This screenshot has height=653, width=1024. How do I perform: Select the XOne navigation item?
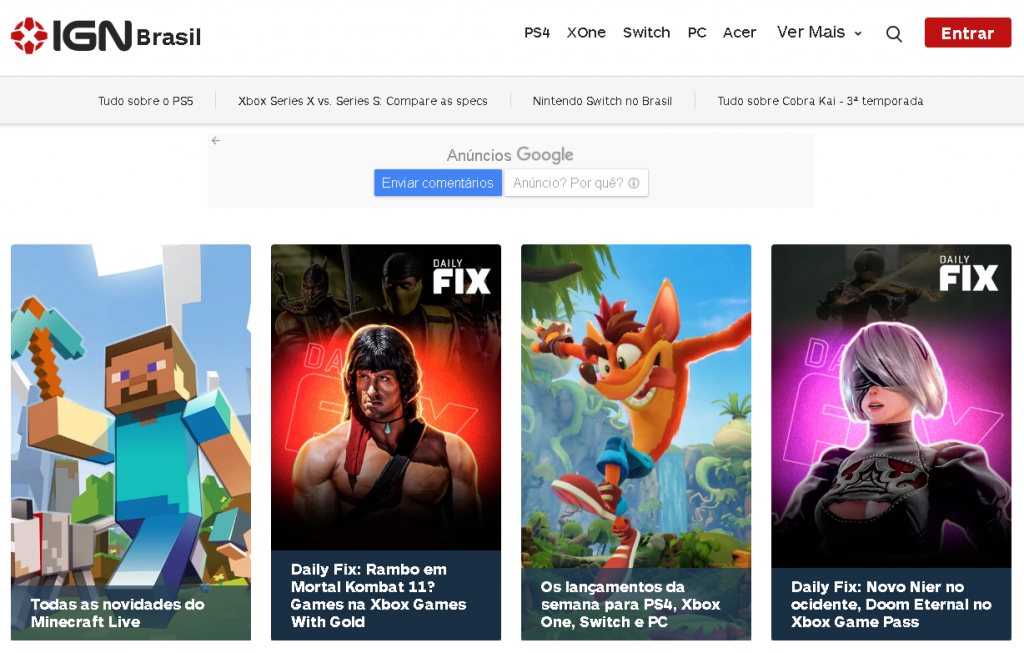pyautogui.click(x=586, y=33)
